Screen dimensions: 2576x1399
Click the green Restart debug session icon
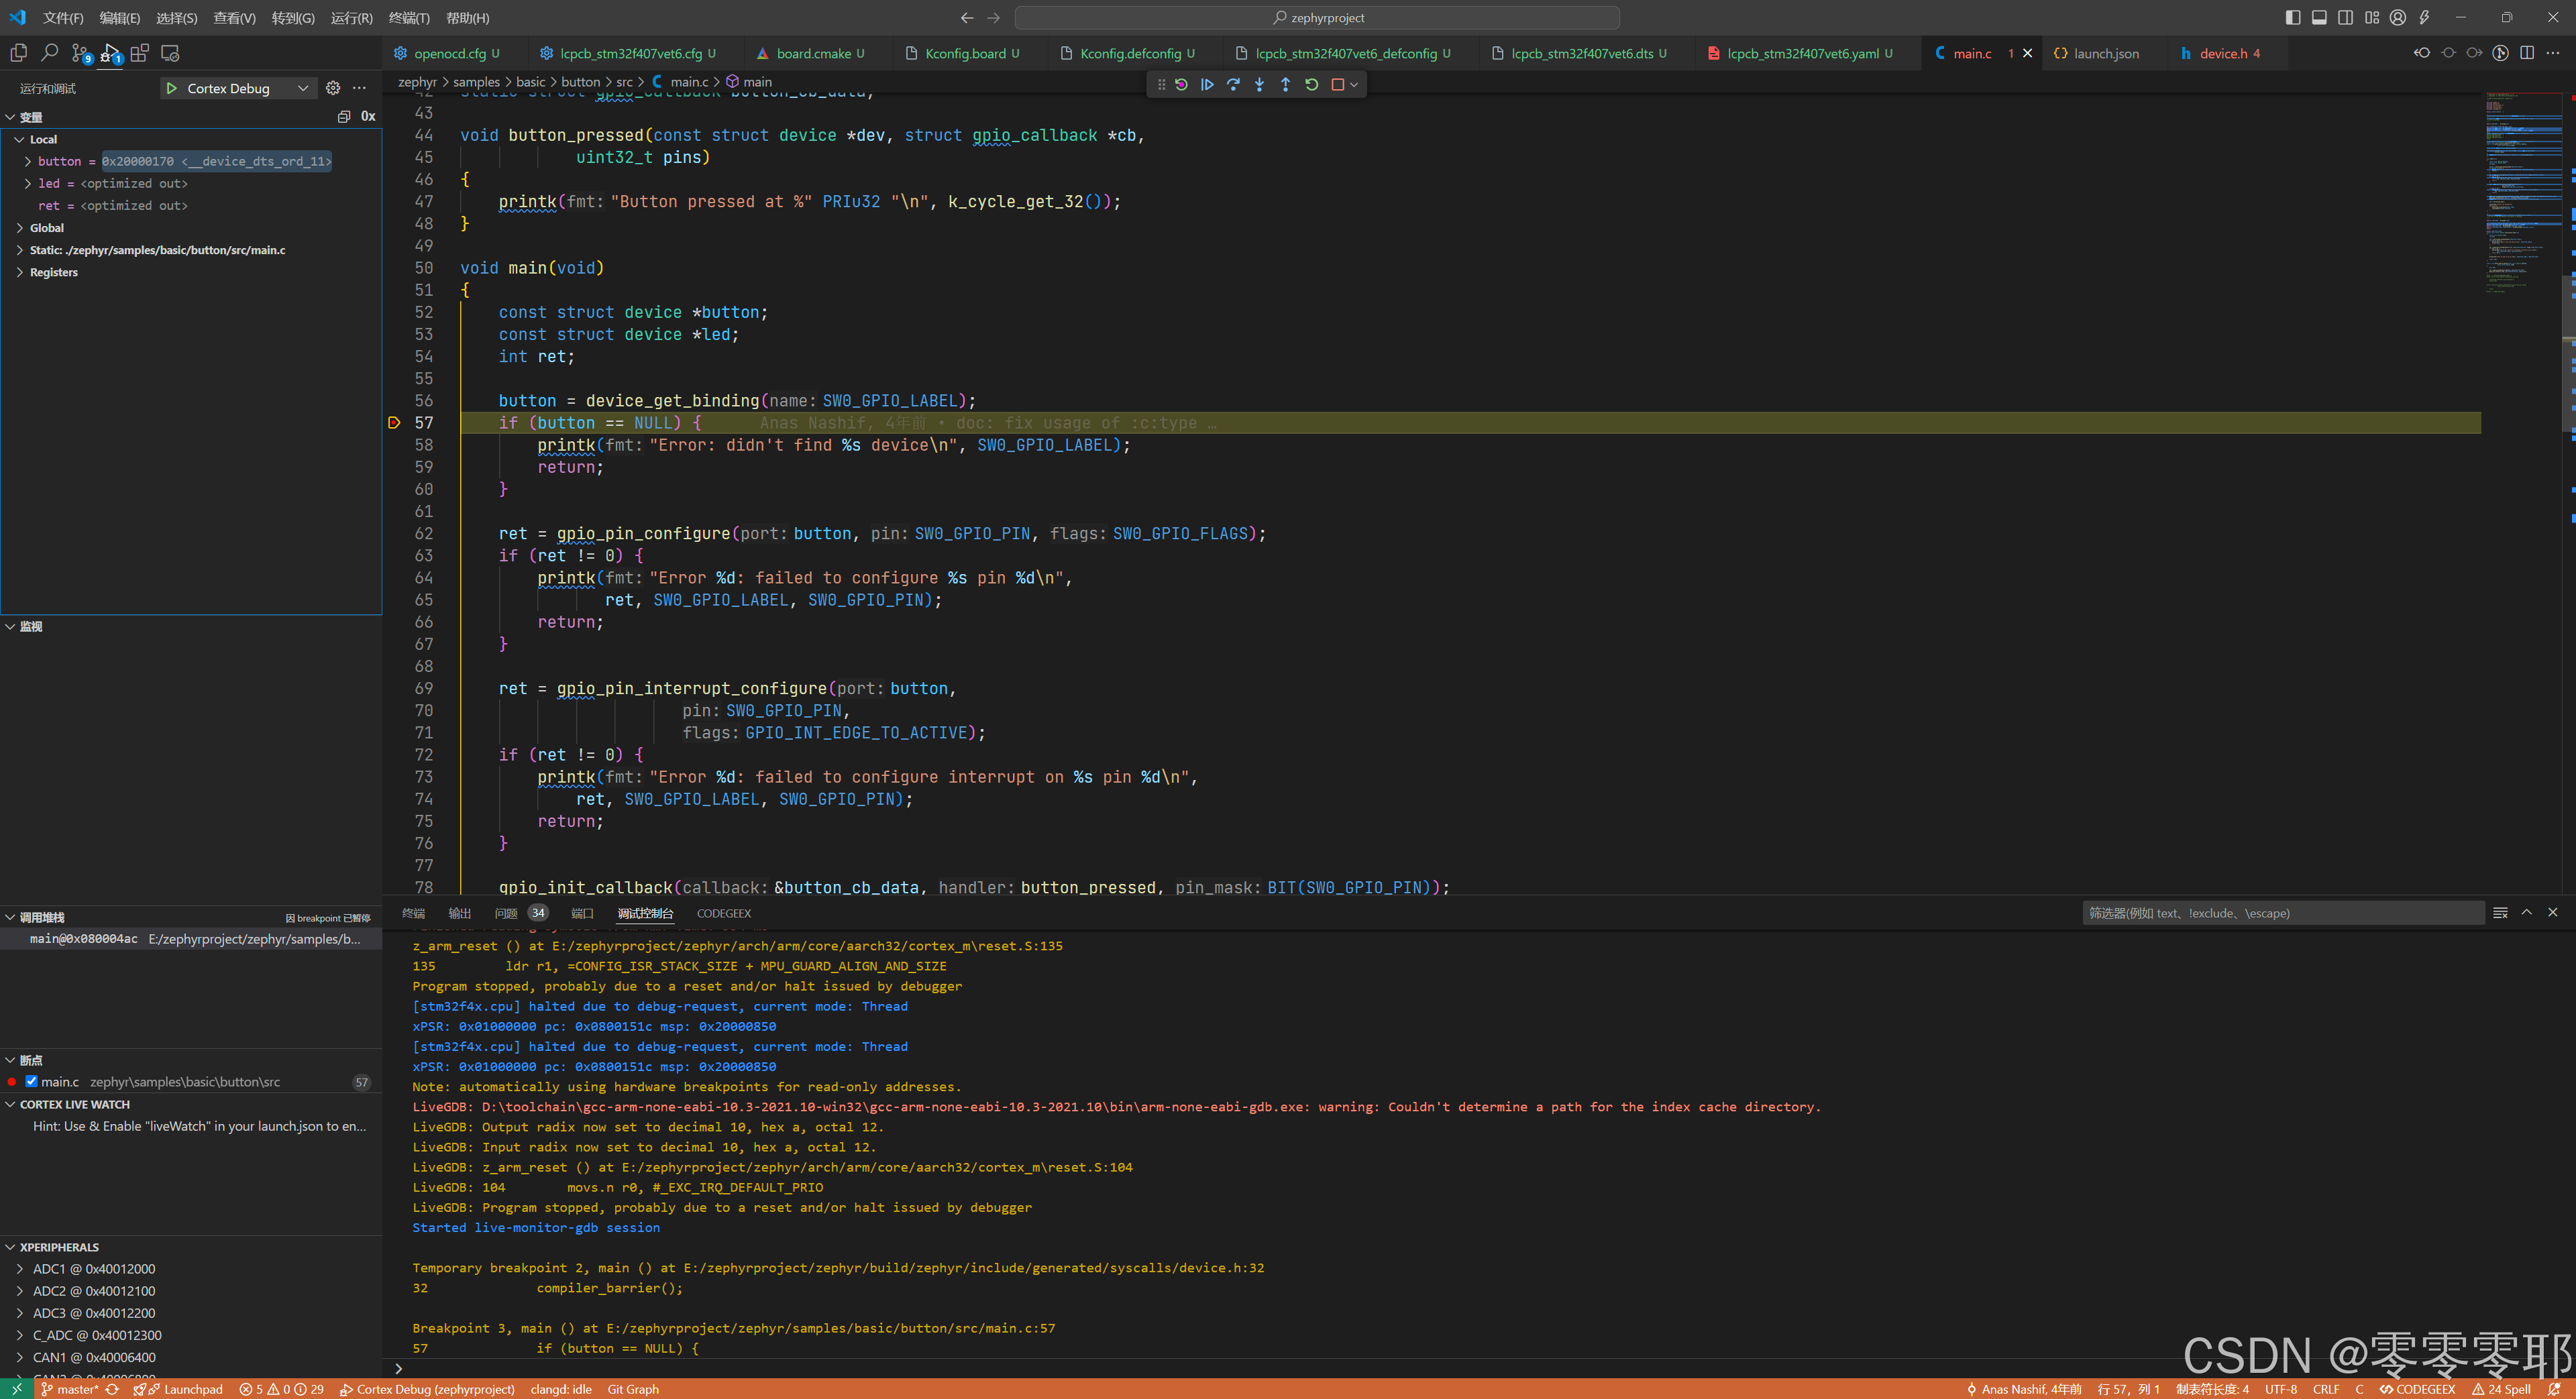(x=1311, y=84)
